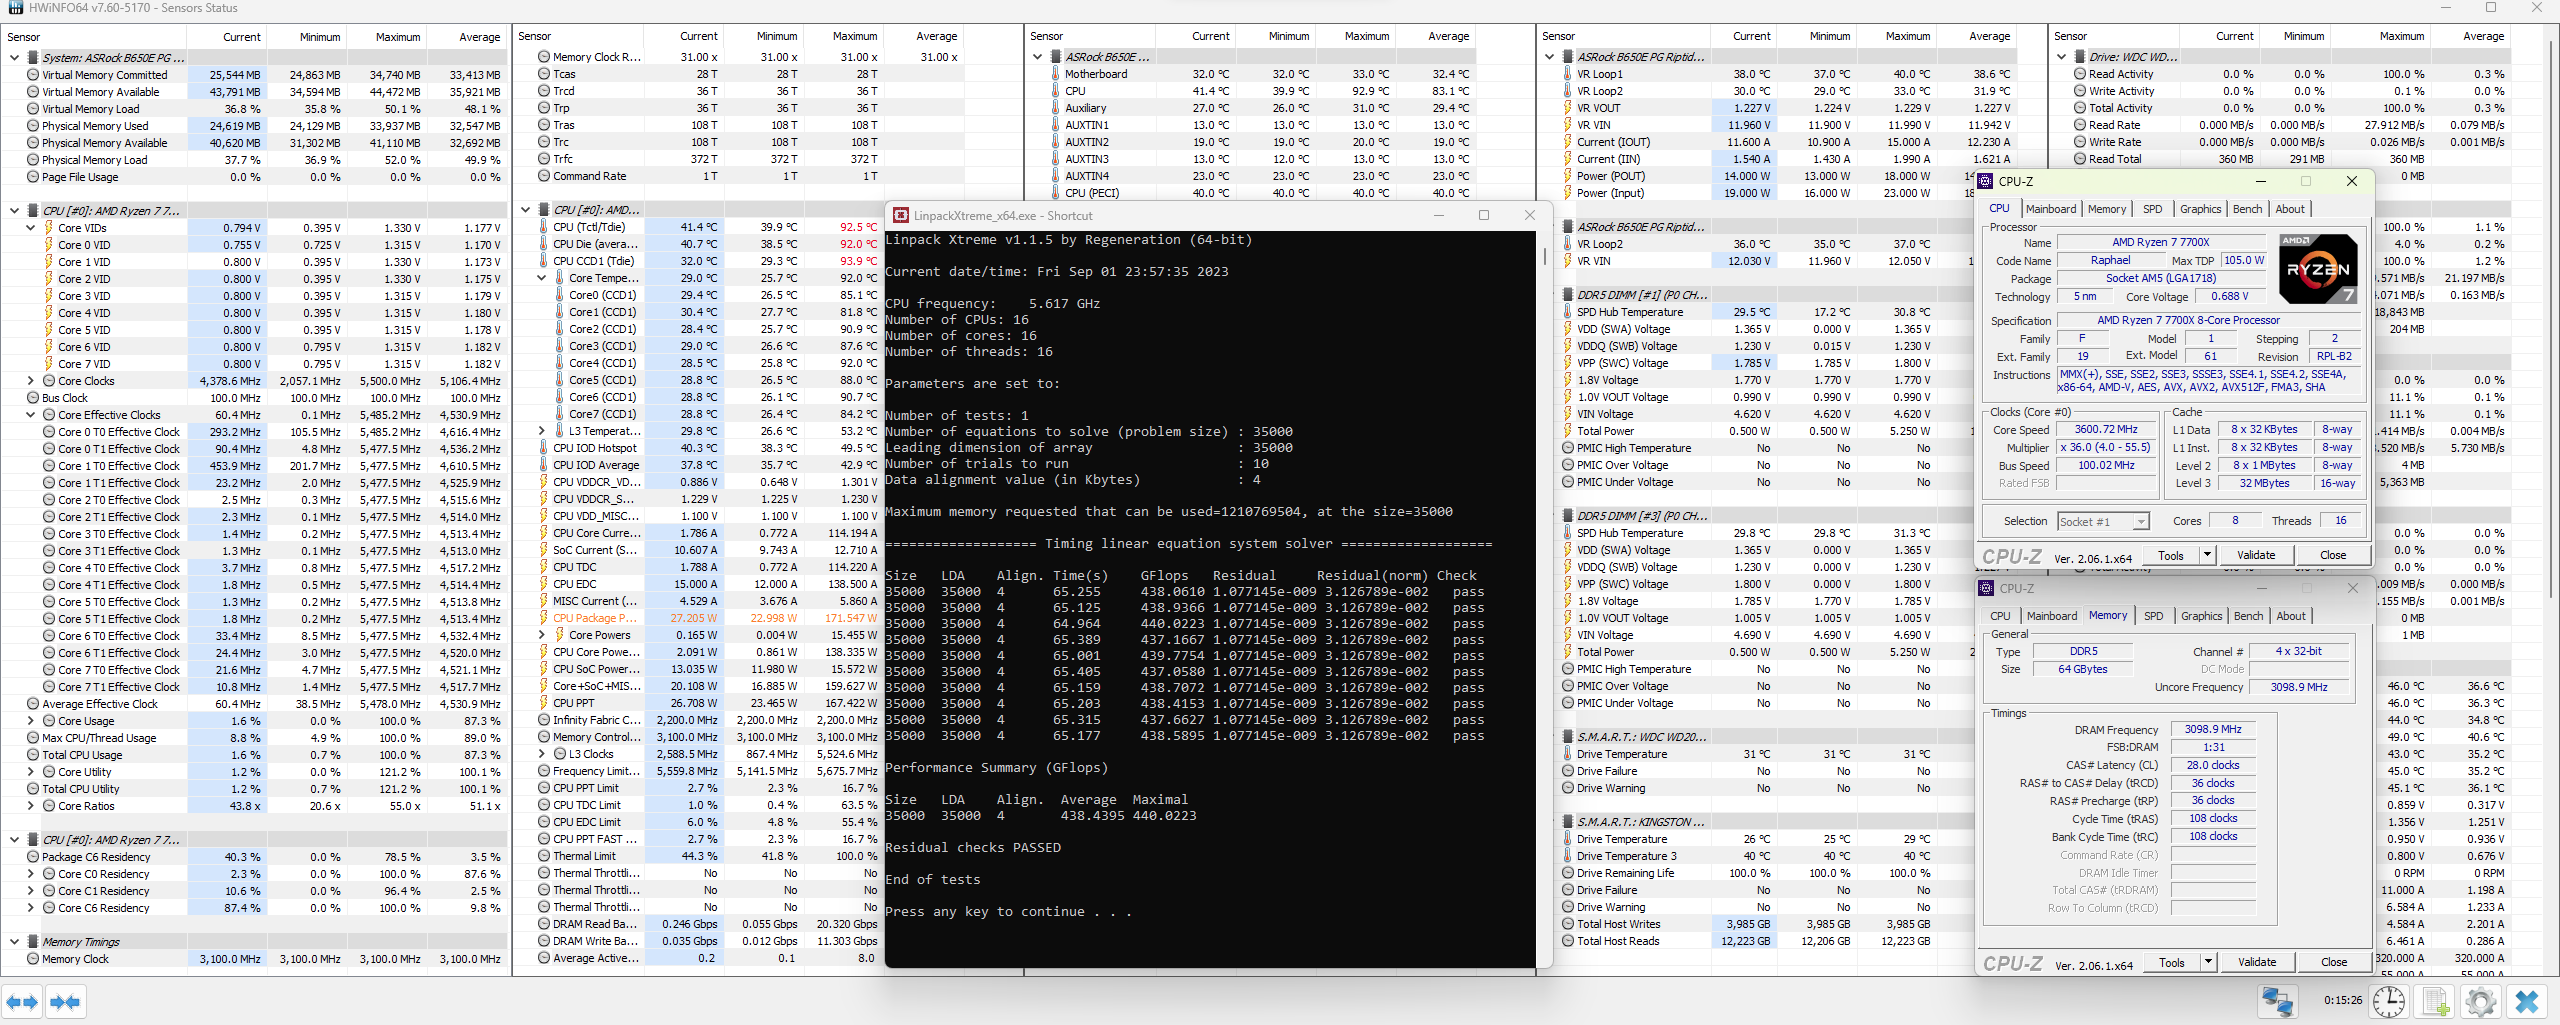Image resolution: width=2560 pixels, height=1025 pixels.
Task: Collapse the Drive: WDC WD group
Action: click(x=2061, y=57)
